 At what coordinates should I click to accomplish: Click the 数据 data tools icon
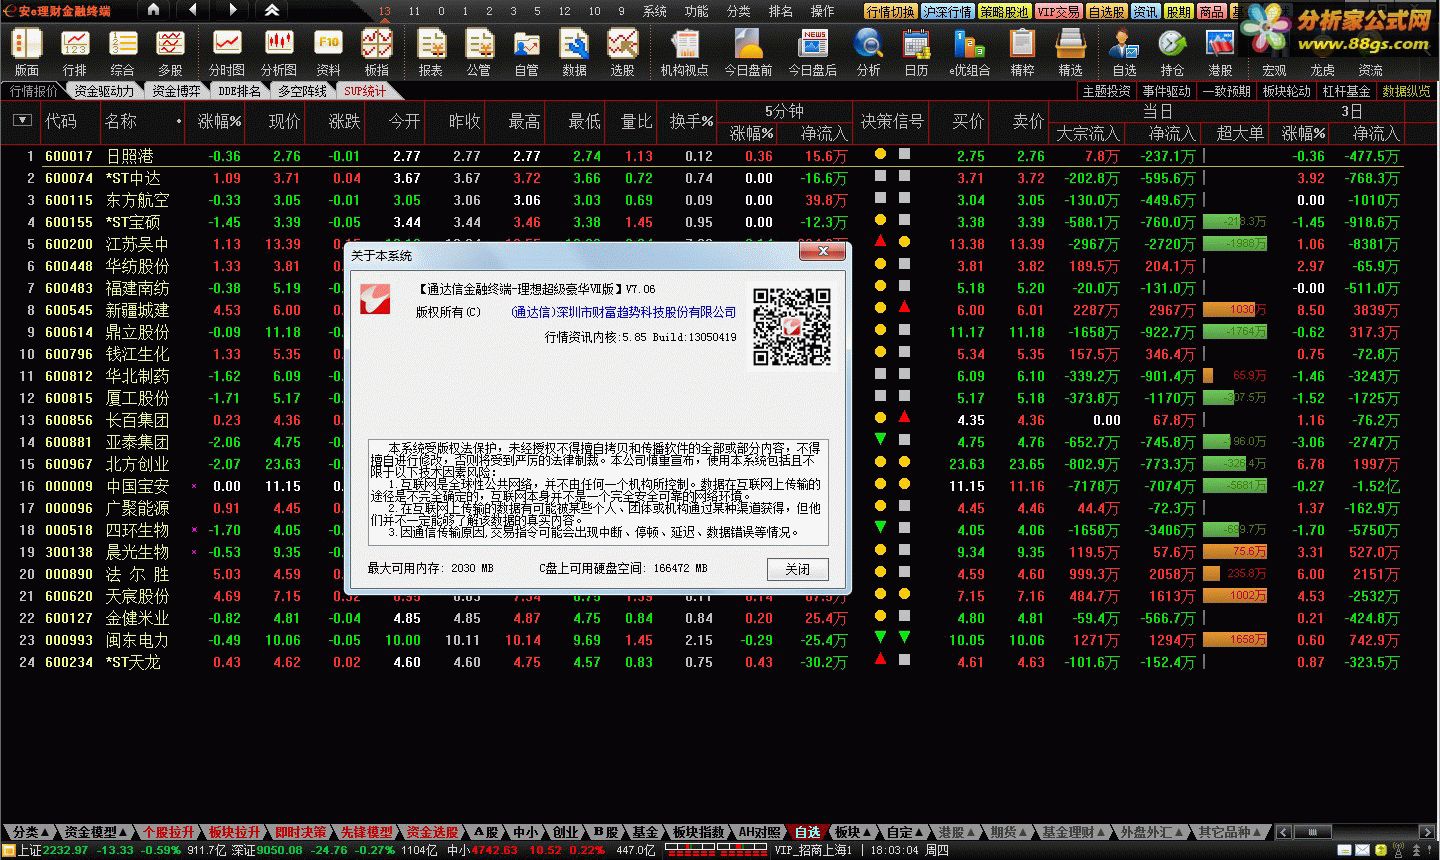coord(574,52)
